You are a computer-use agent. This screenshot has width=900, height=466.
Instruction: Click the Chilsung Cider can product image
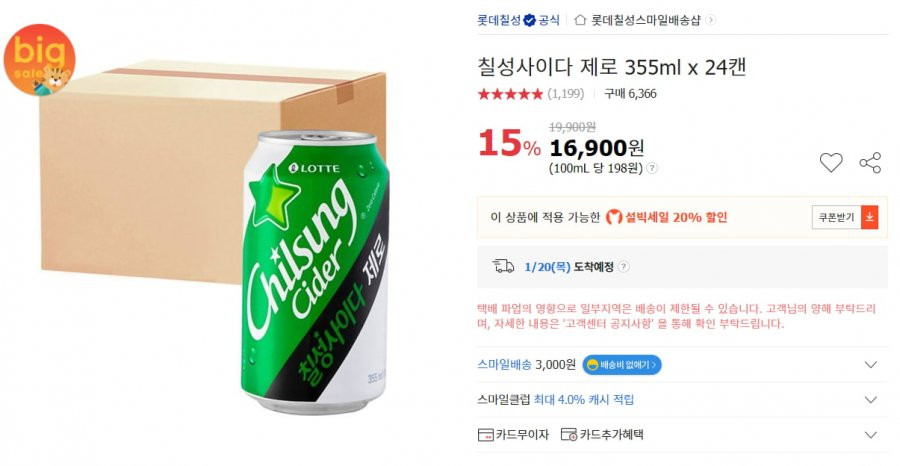(x=315, y=271)
